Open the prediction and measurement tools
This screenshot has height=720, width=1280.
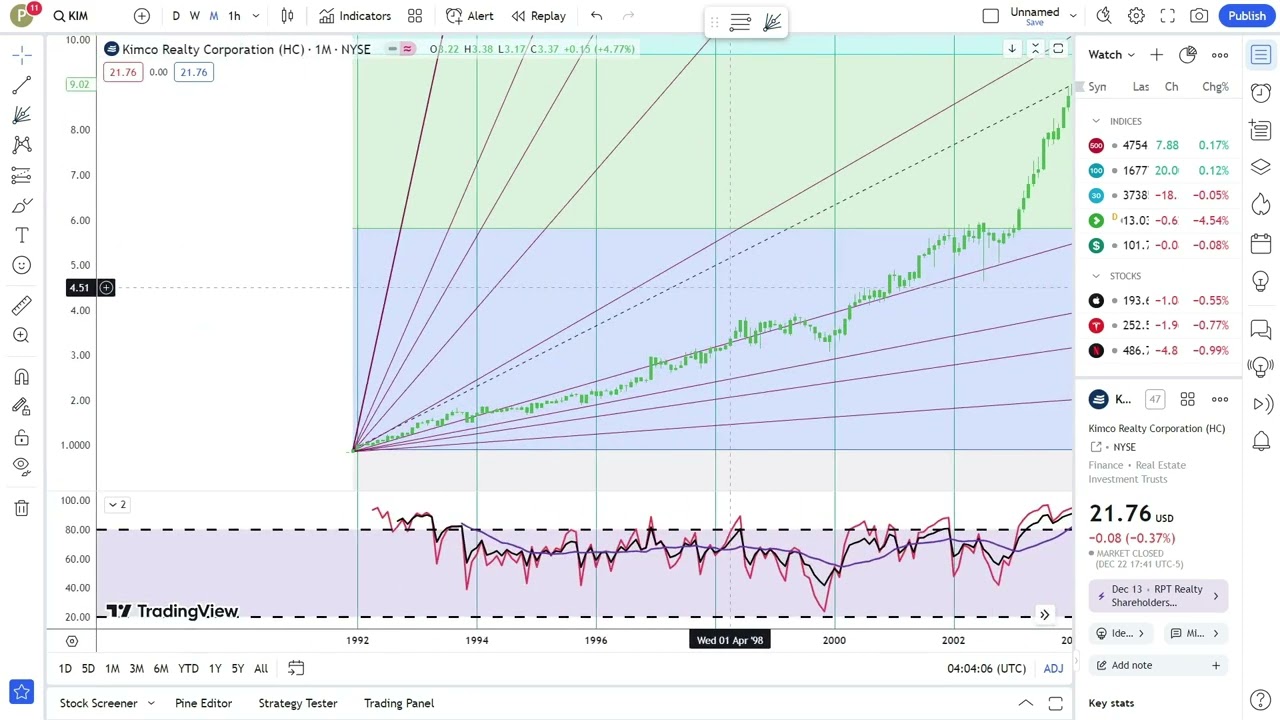[21, 176]
